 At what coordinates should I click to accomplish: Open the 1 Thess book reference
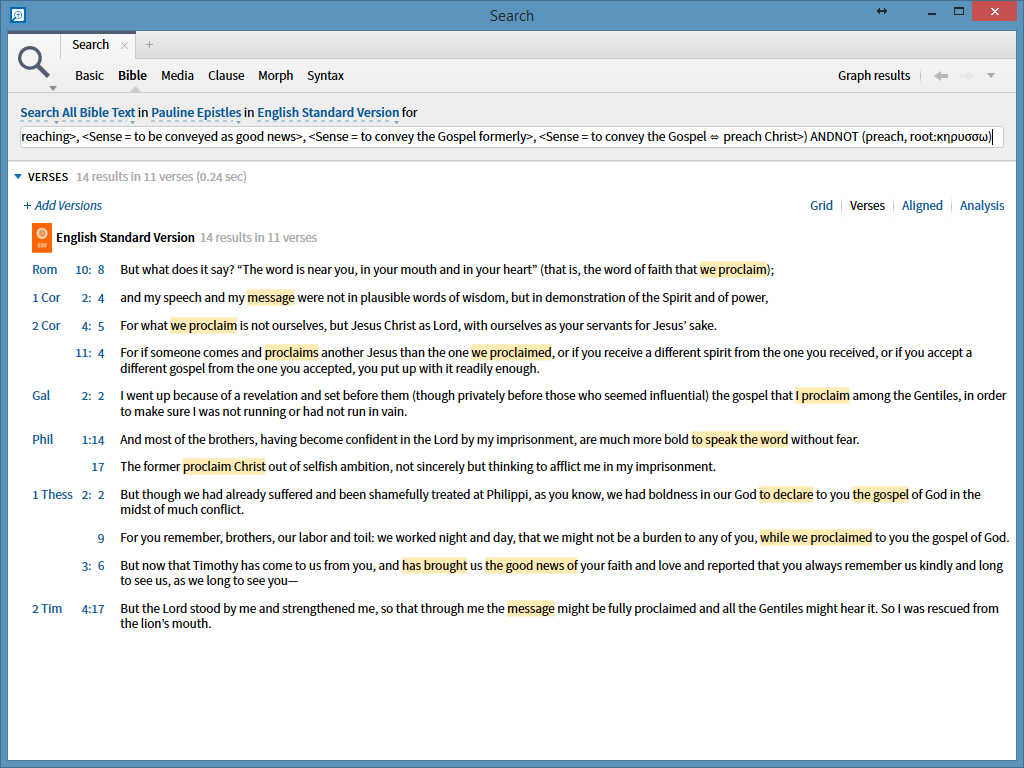(x=52, y=495)
